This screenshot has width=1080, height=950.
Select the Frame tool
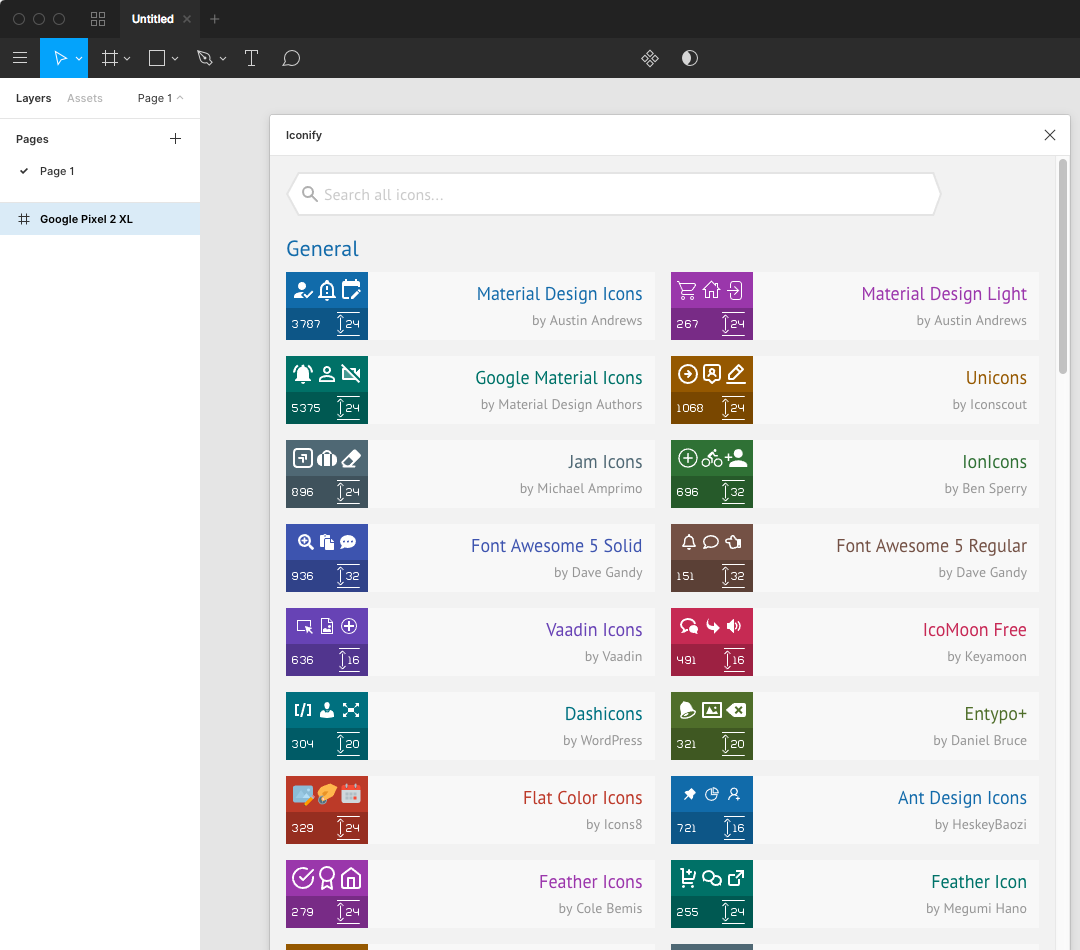point(110,58)
